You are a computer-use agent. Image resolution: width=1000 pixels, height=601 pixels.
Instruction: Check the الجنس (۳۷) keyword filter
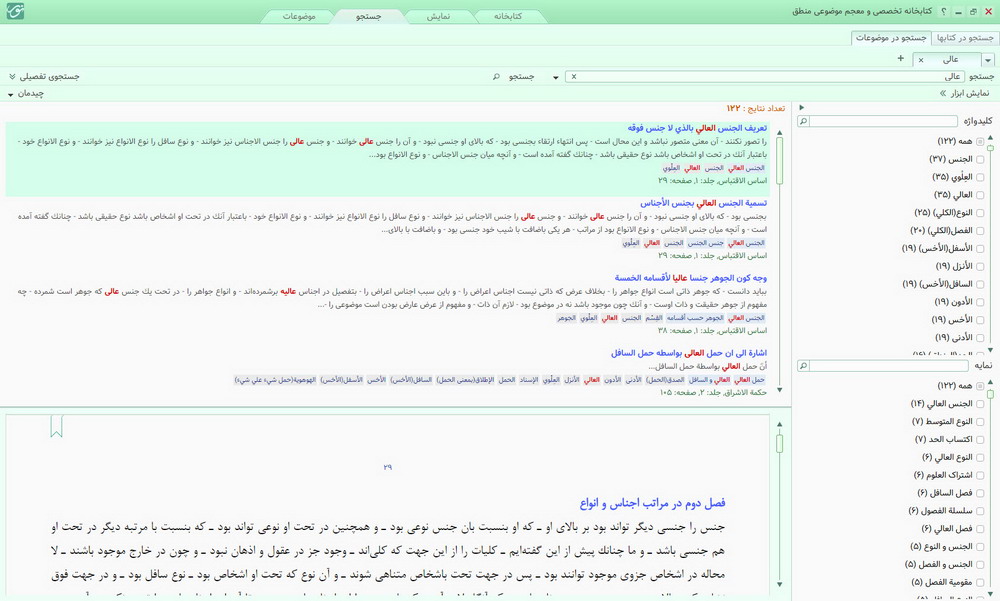pos(980,160)
